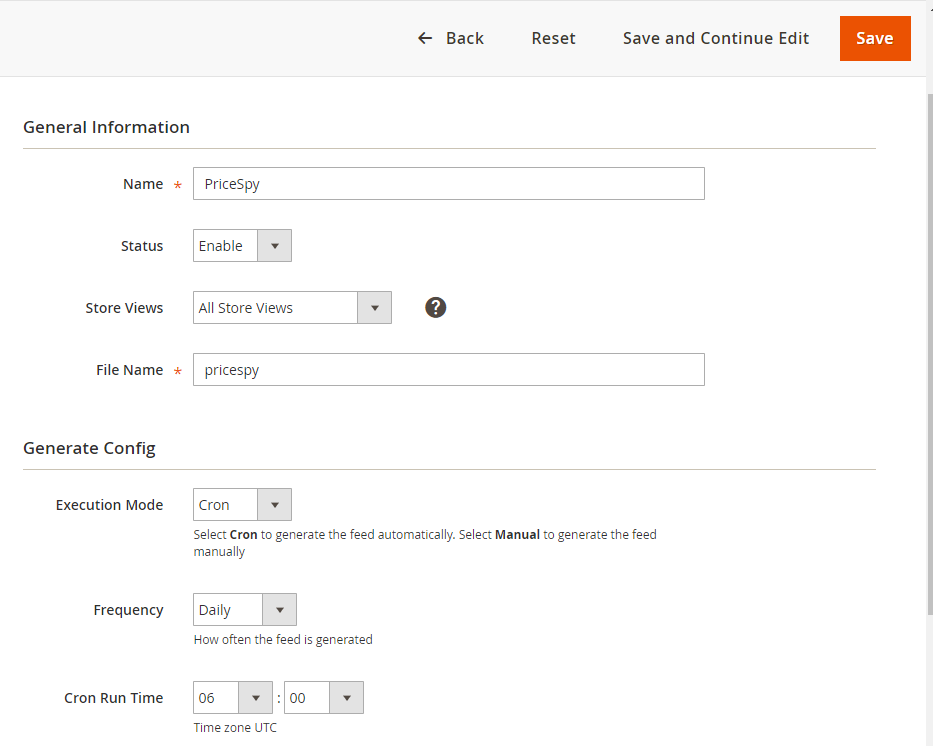Click the Frequency label
This screenshot has width=933, height=746.
129,610
